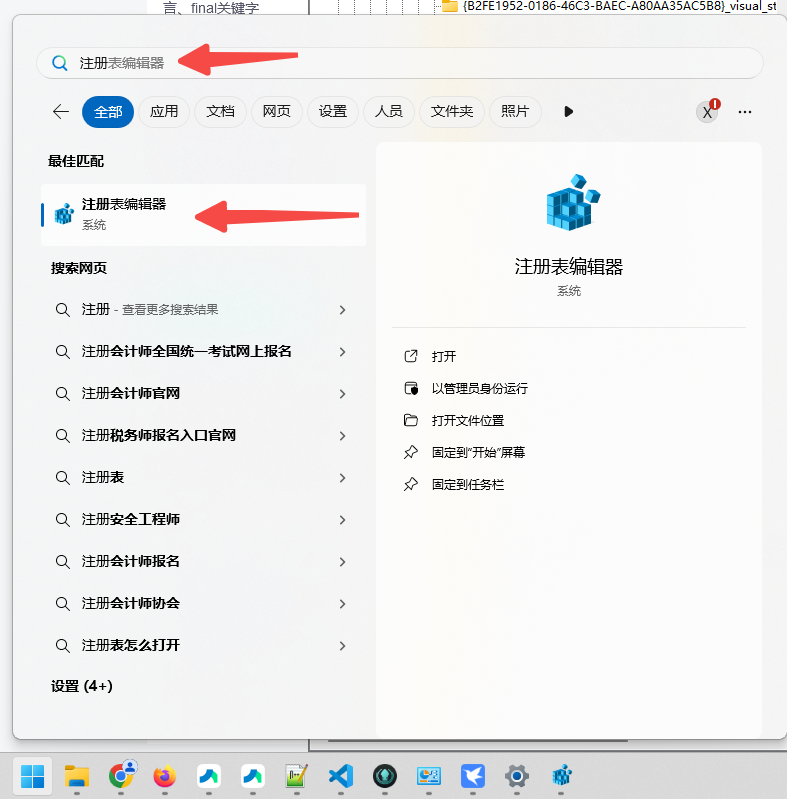Viewport: 787px width, 799px height.
Task: Switch to the 设置 filter tab
Action: coord(333,112)
